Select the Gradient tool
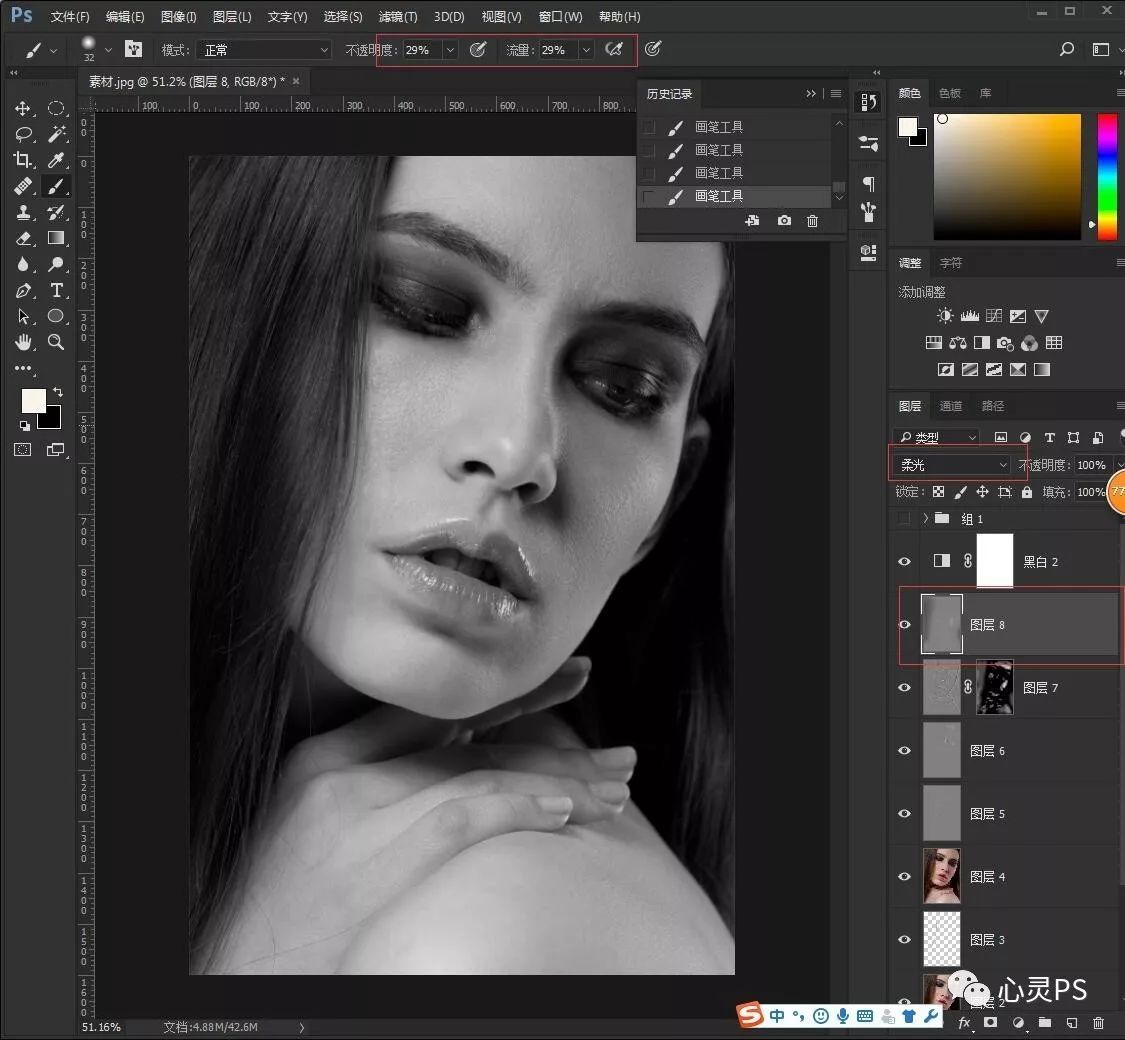Image resolution: width=1125 pixels, height=1040 pixels. [56, 238]
